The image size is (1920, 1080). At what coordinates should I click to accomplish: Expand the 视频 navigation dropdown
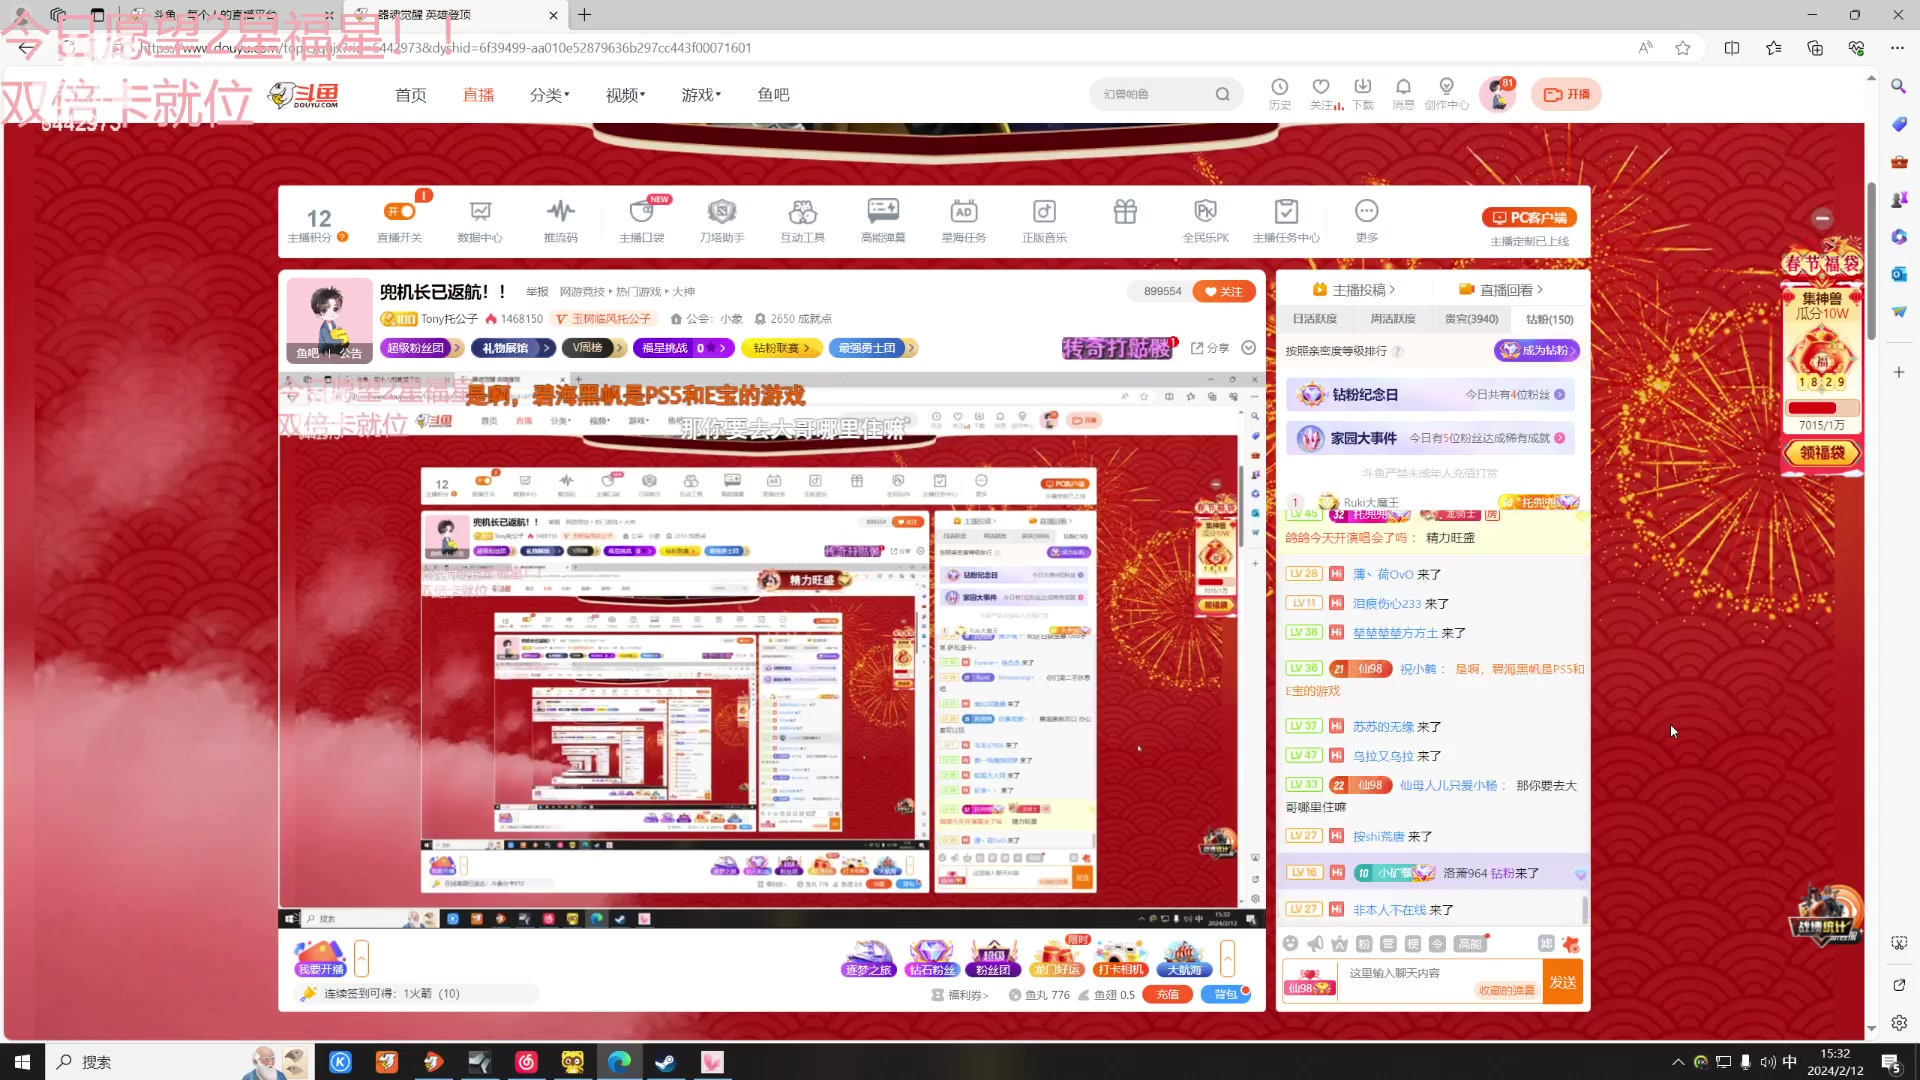625,95
